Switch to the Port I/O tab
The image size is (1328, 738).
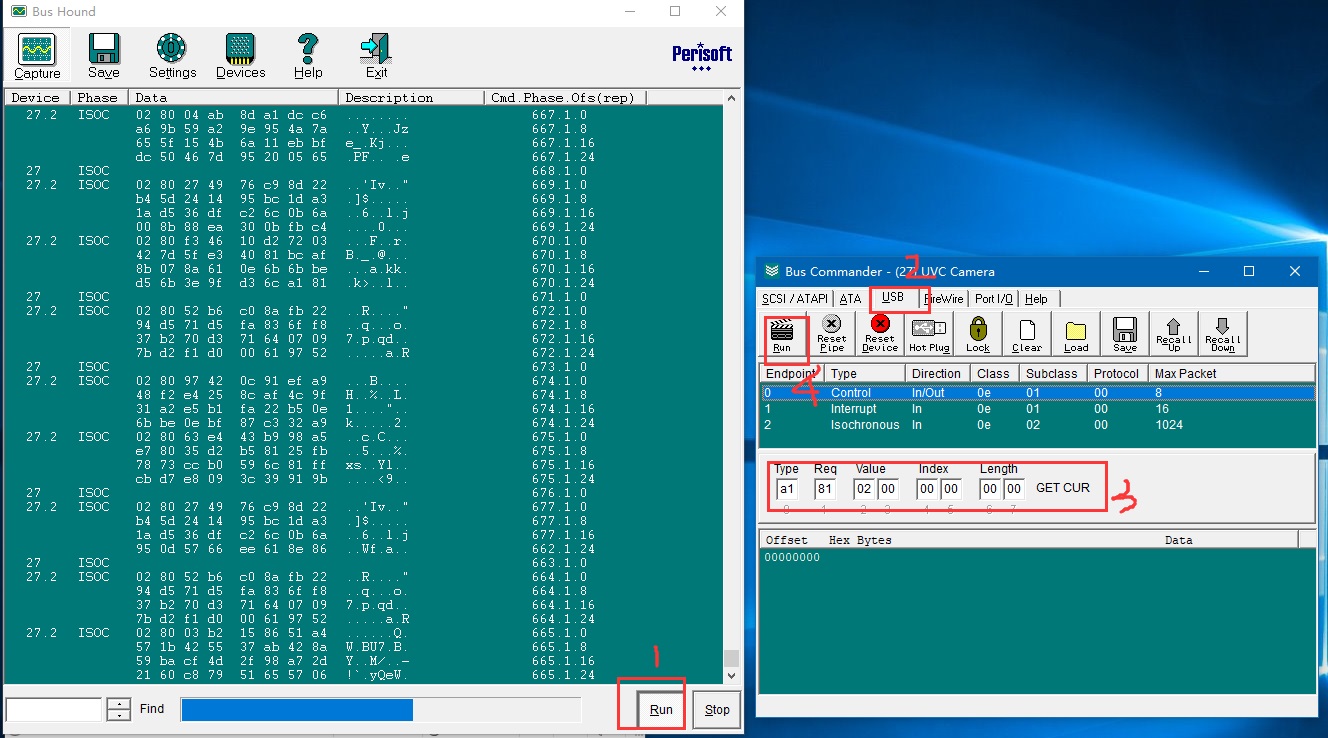tap(994, 299)
